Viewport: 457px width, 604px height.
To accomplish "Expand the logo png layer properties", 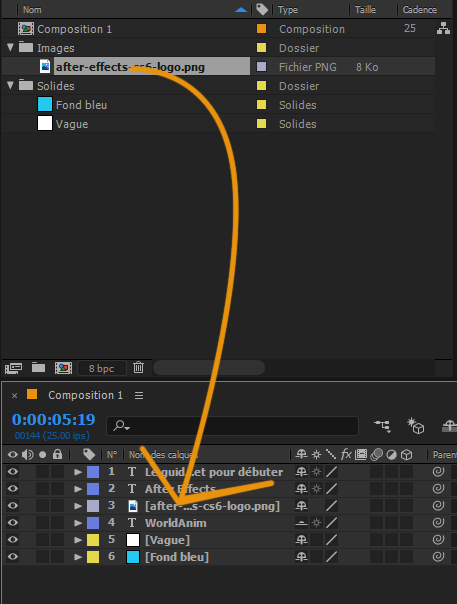I will (78, 506).
